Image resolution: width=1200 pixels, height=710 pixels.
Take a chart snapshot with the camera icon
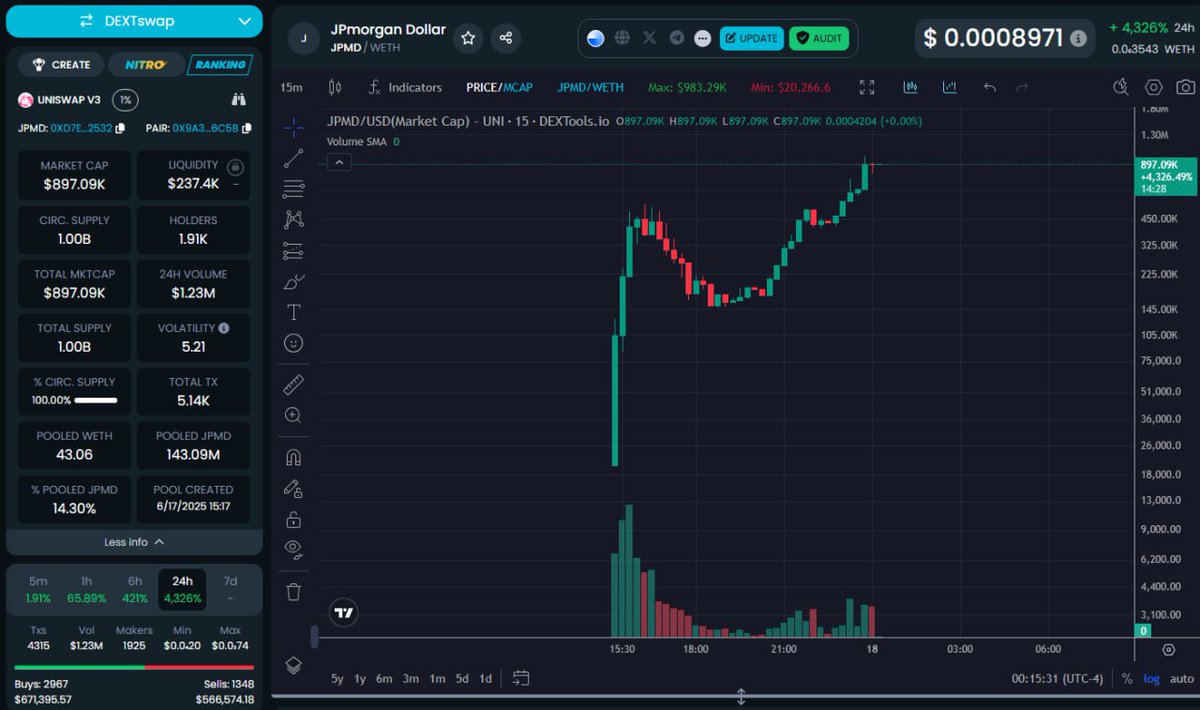(1184, 87)
